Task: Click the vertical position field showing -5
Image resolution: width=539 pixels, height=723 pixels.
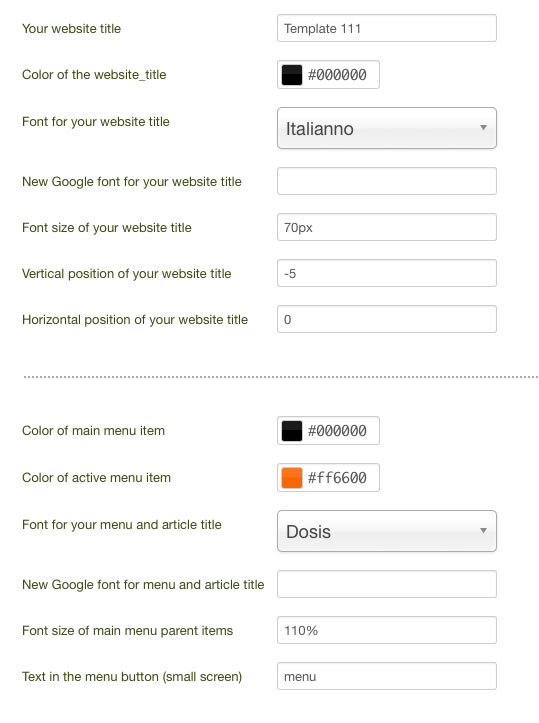Action: point(386,273)
